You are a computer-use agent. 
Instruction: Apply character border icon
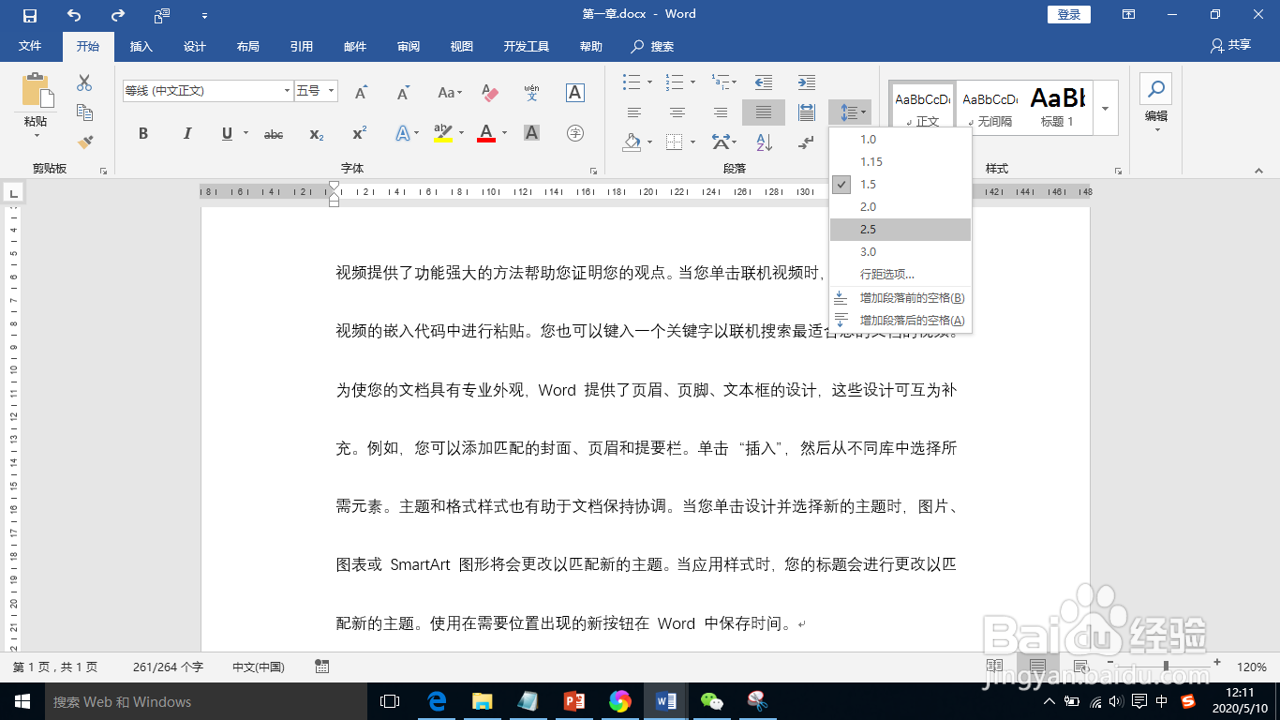coord(575,92)
